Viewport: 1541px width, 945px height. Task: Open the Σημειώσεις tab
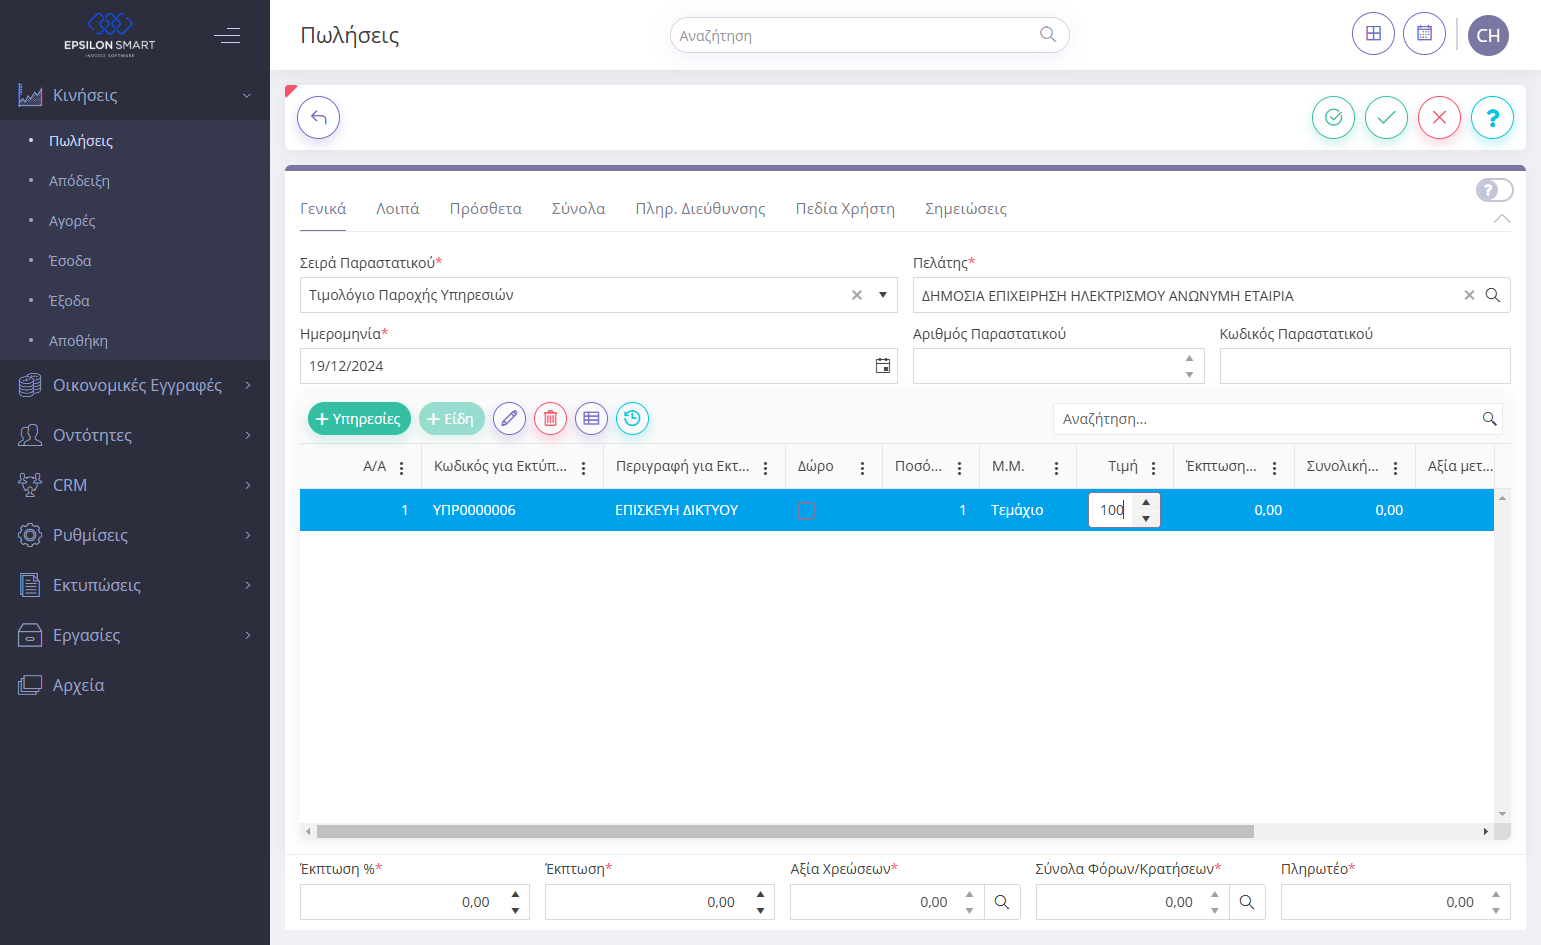tap(966, 209)
